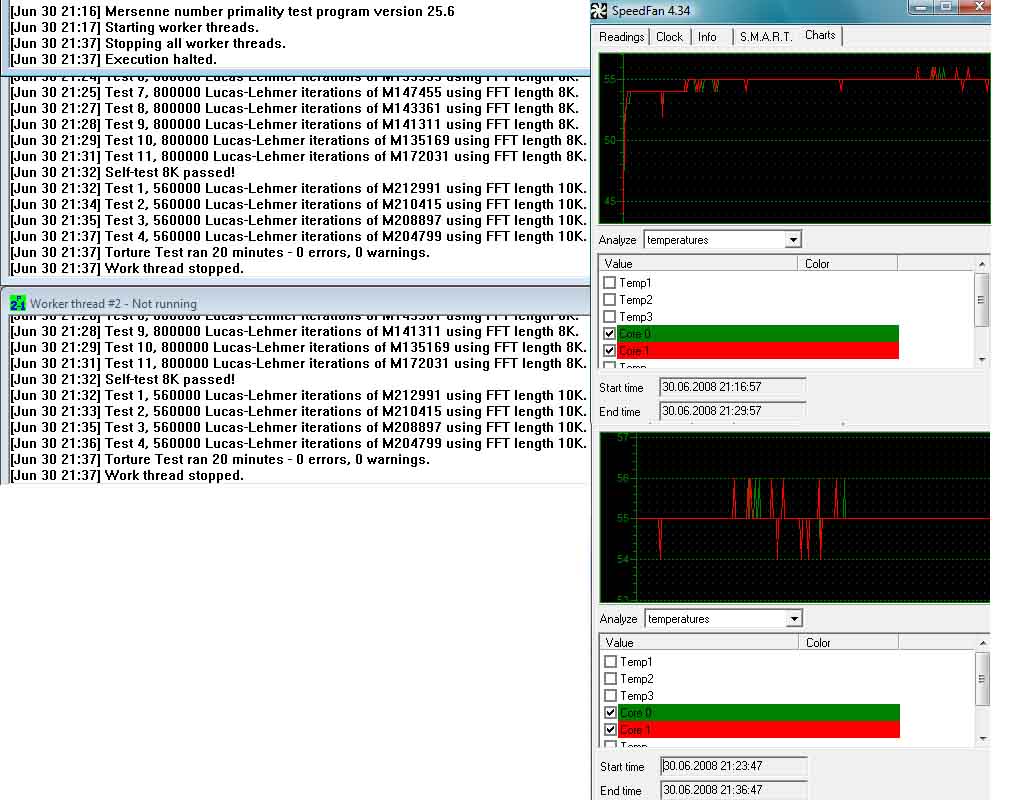Click the "Starting worker threads." log line
Screen dimensions: 1024x800
coord(134,27)
